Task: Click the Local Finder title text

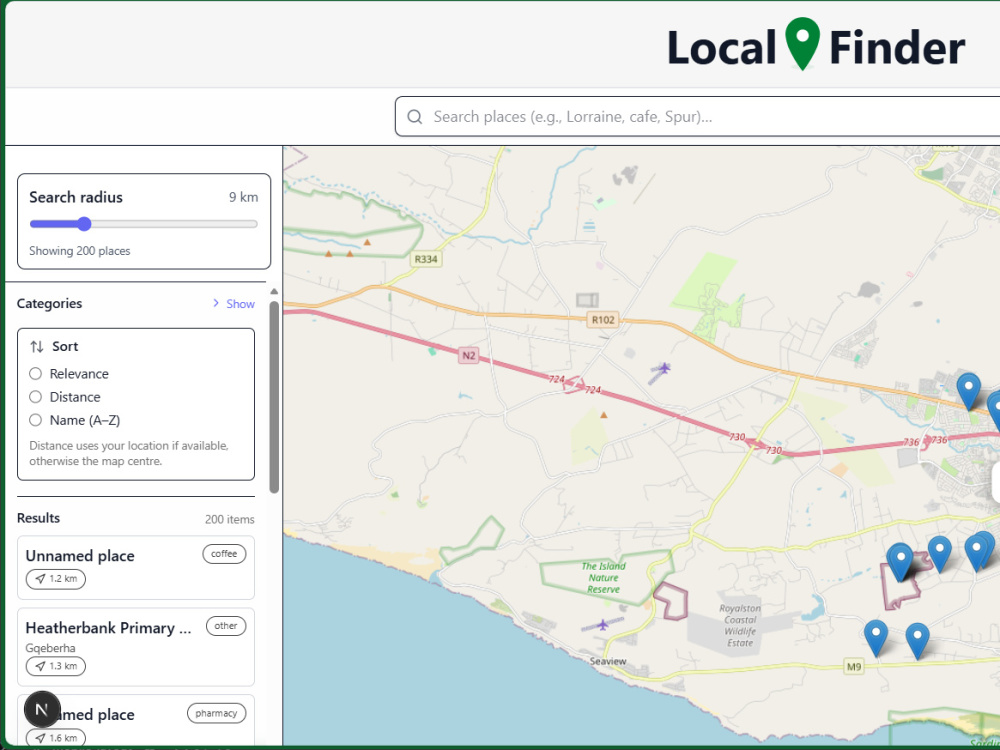Action: (816, 48)
